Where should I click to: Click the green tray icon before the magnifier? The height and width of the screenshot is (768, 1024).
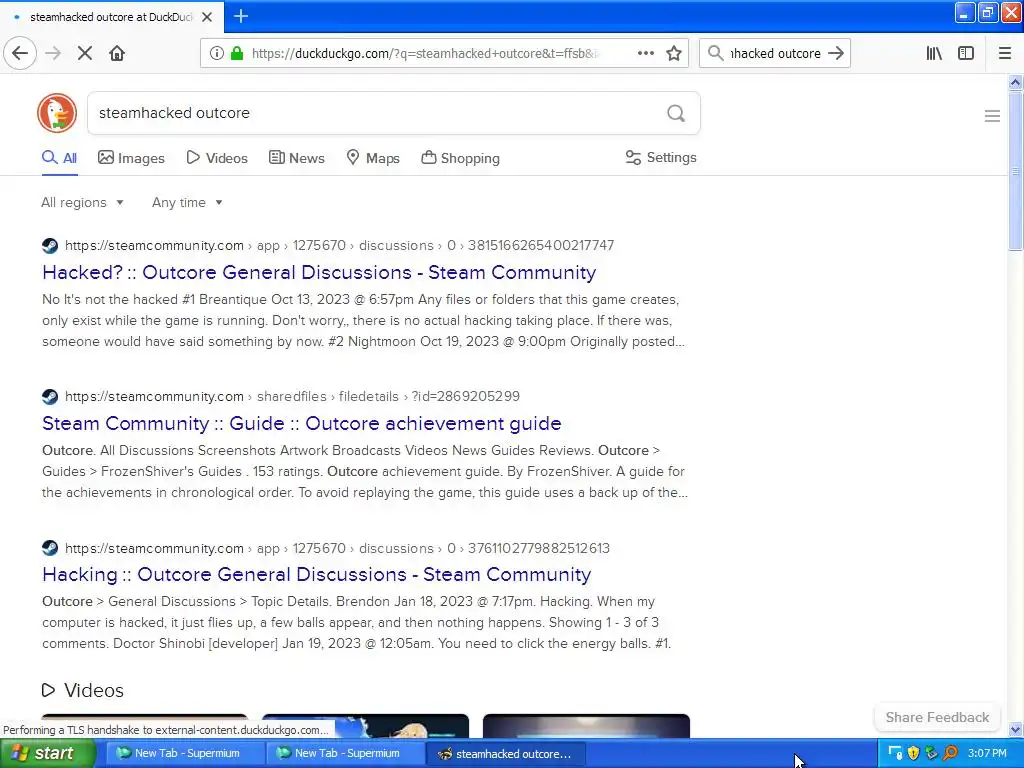[x=932, y=753]
